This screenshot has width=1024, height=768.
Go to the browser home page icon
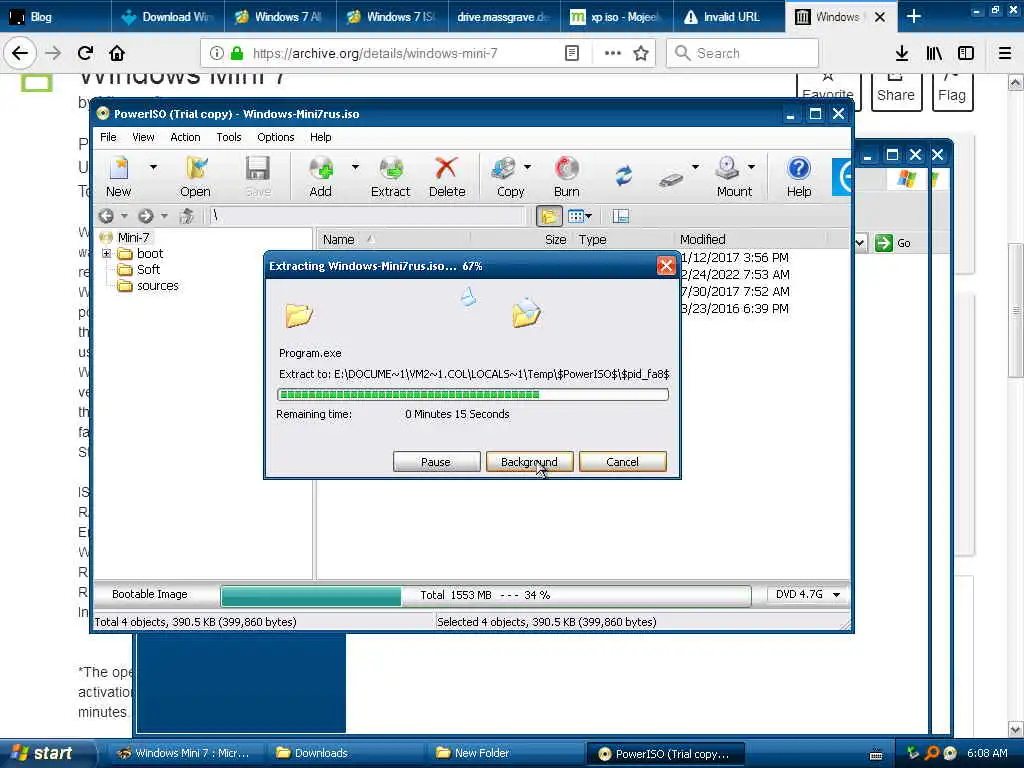coord(117,53)
